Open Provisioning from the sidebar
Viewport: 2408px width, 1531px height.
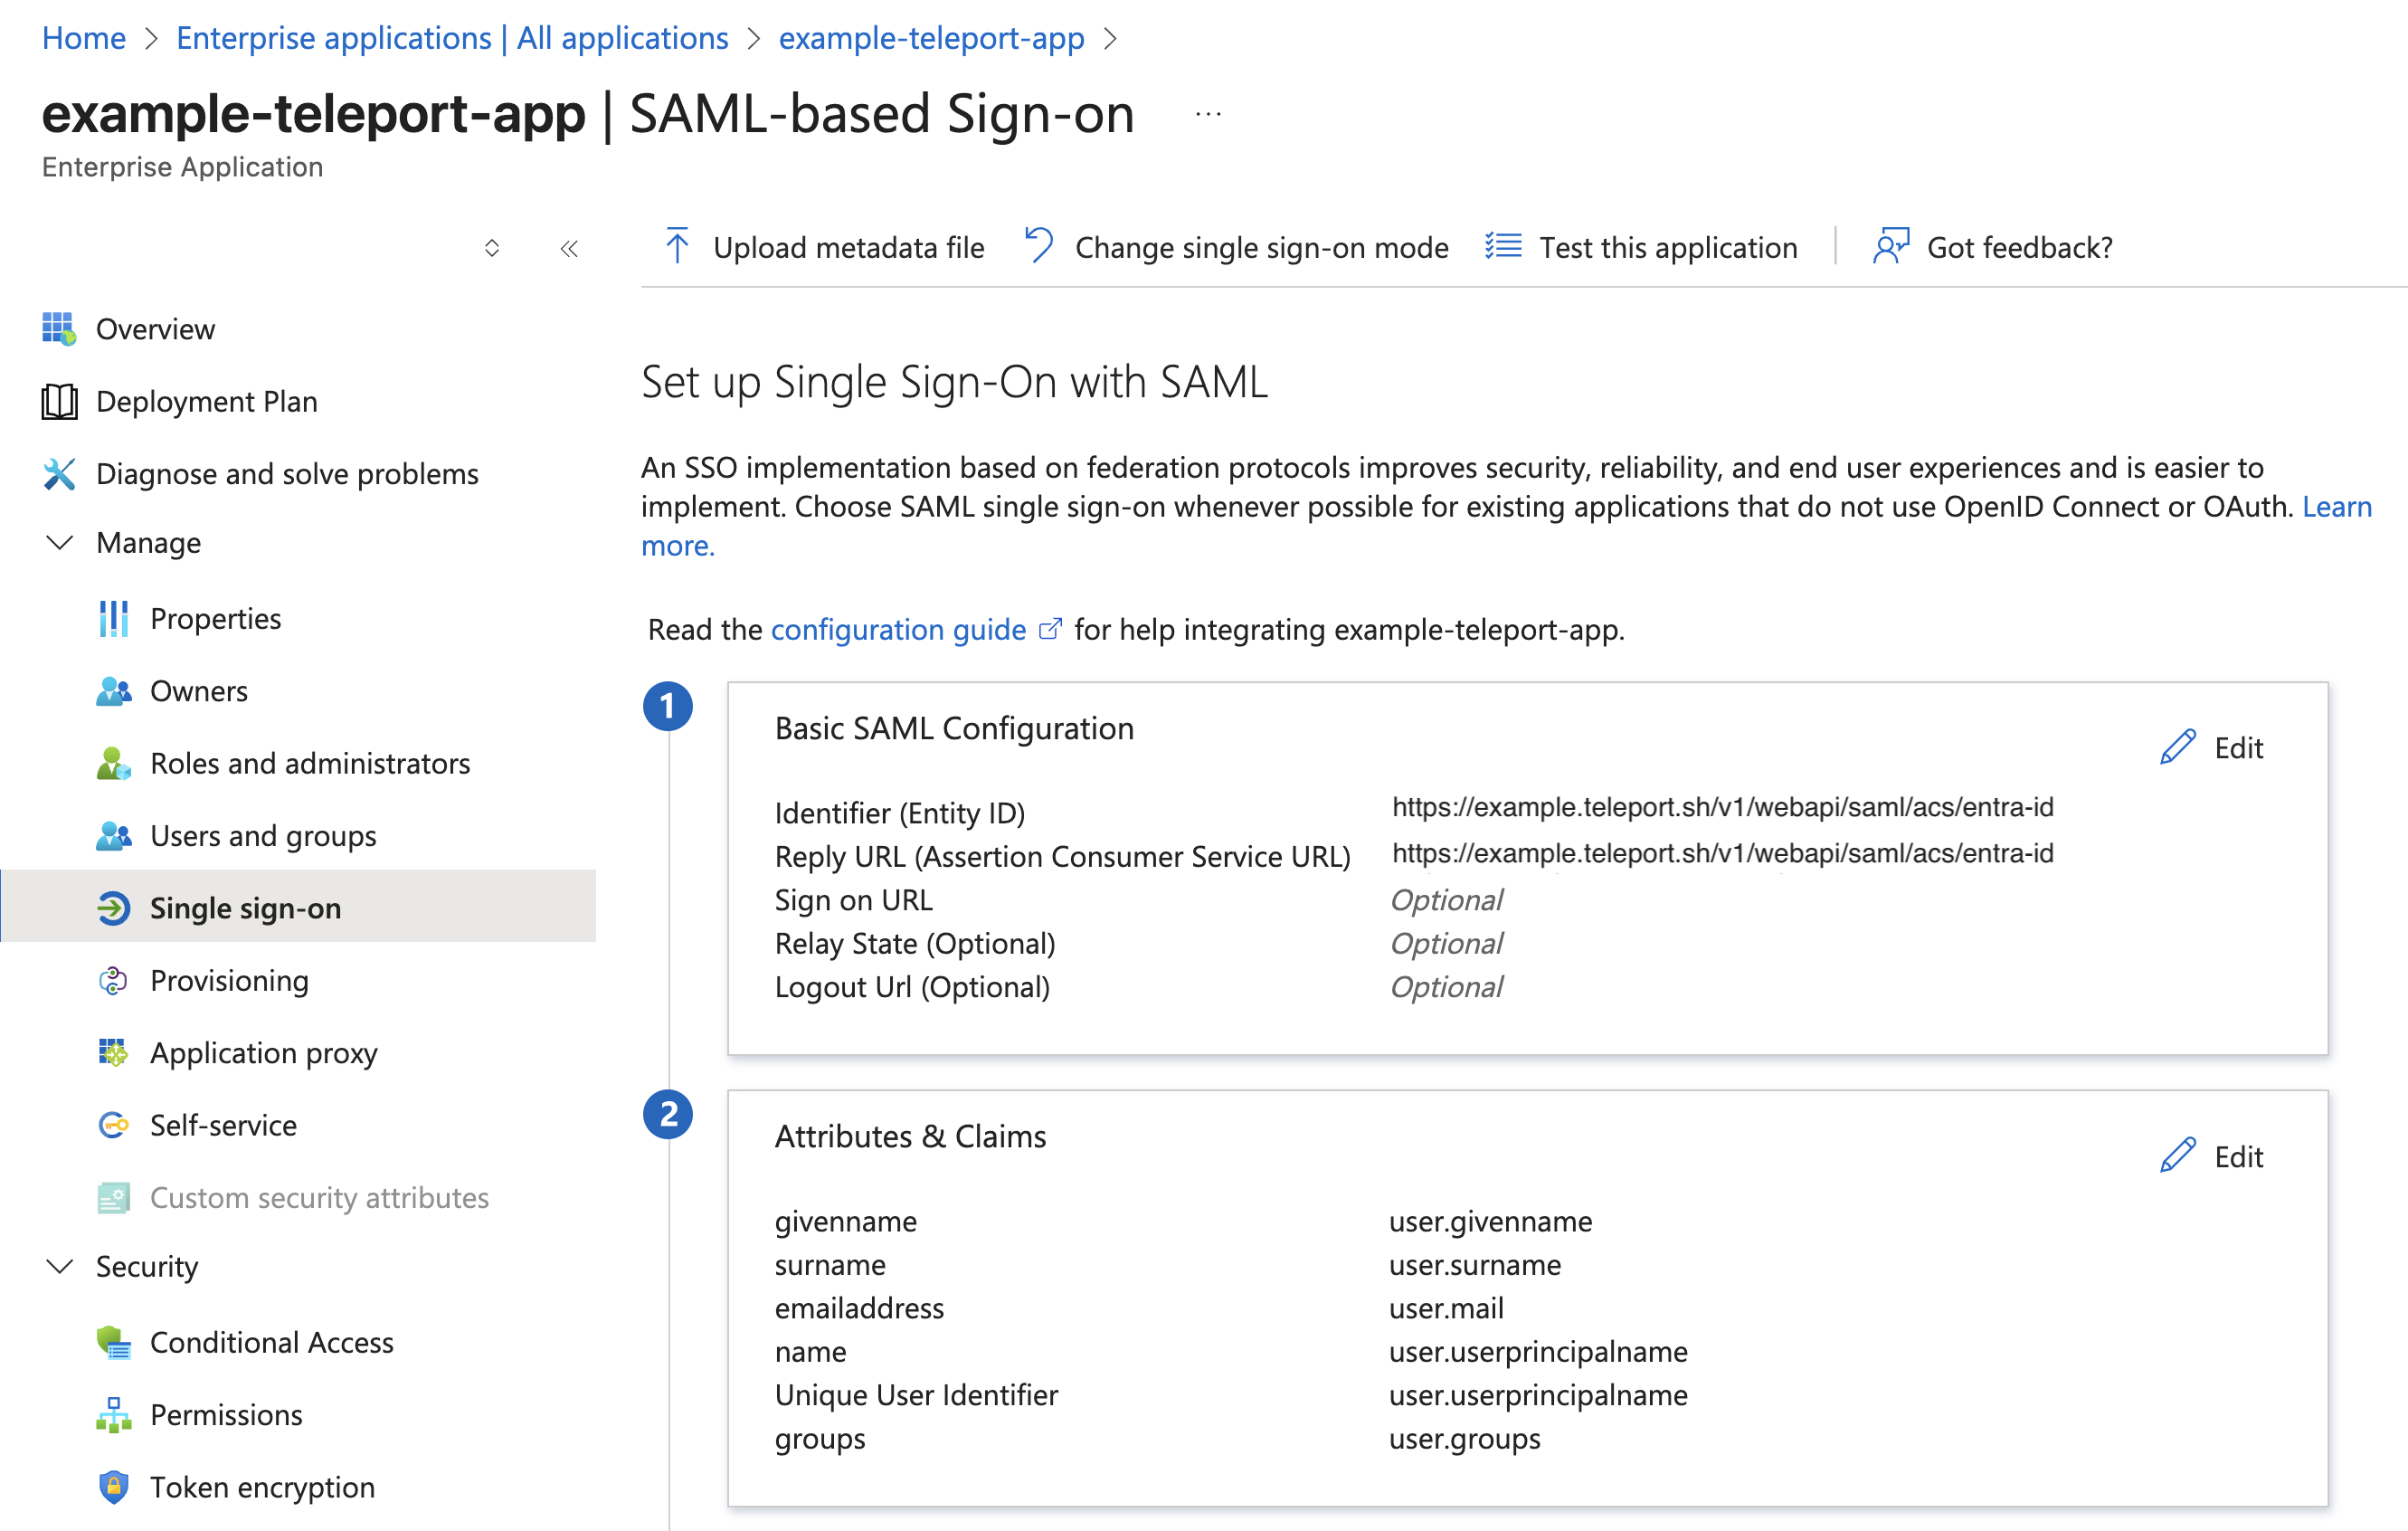click(x=228, y=980)
